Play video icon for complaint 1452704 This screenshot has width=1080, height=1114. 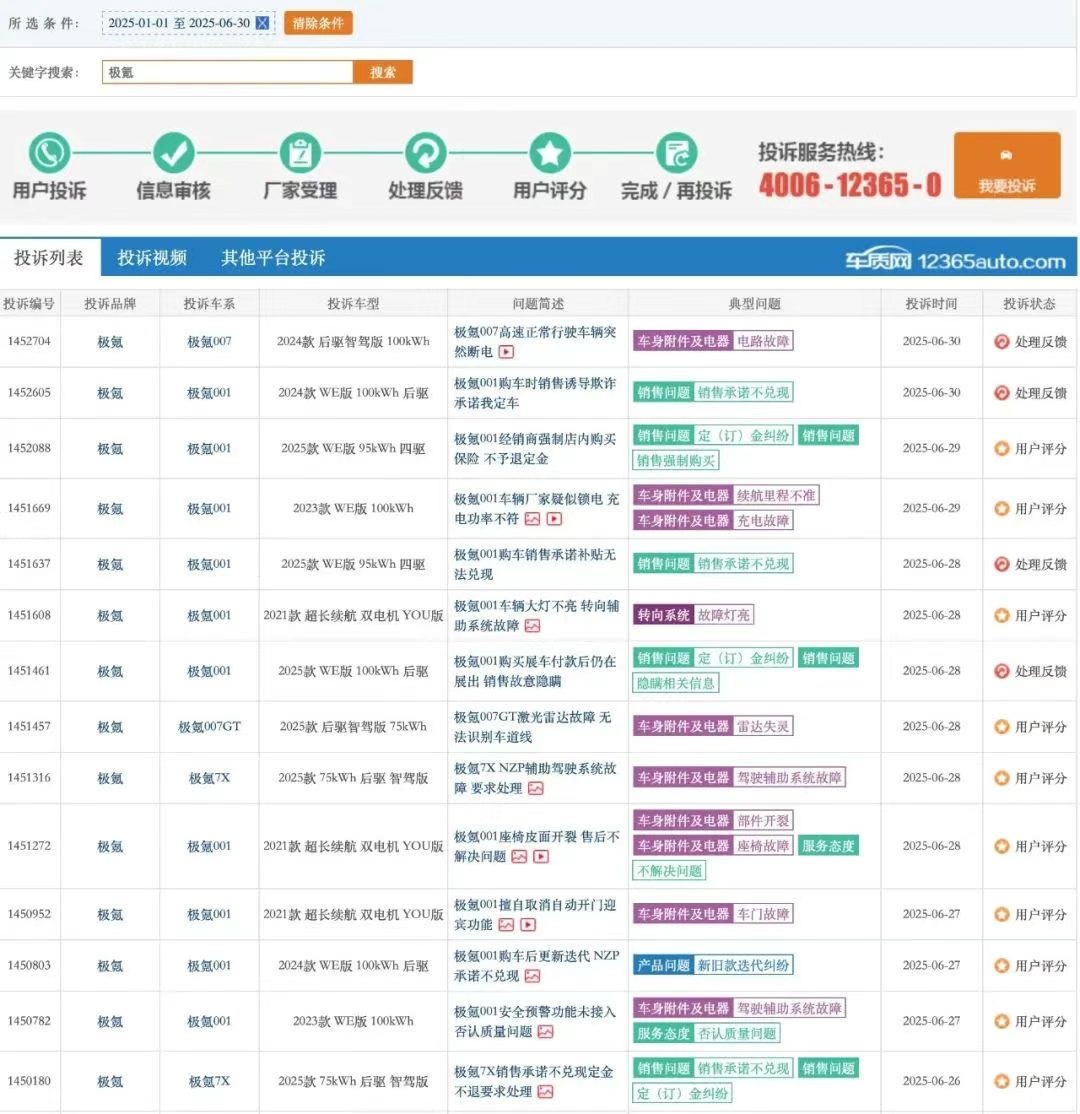click(506, 352)
